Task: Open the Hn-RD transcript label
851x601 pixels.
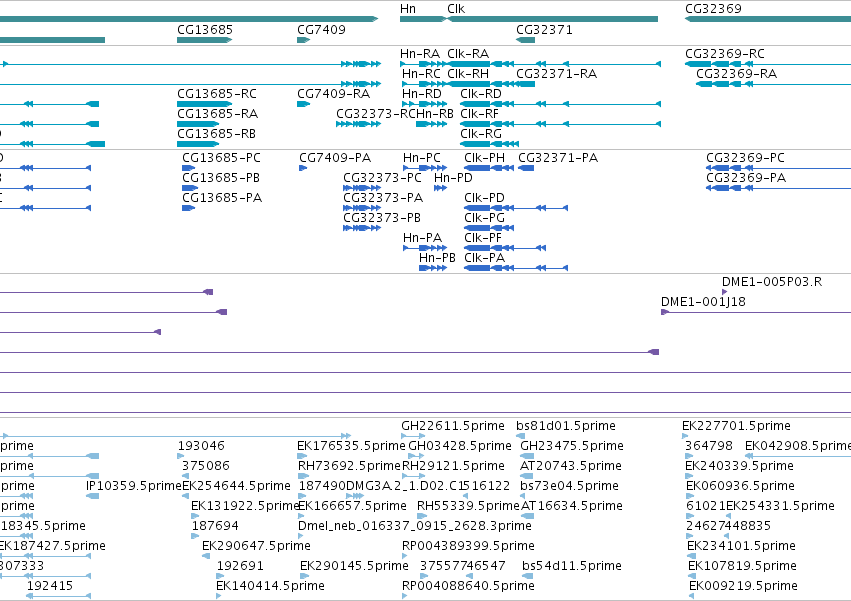Action: [422, 94]
